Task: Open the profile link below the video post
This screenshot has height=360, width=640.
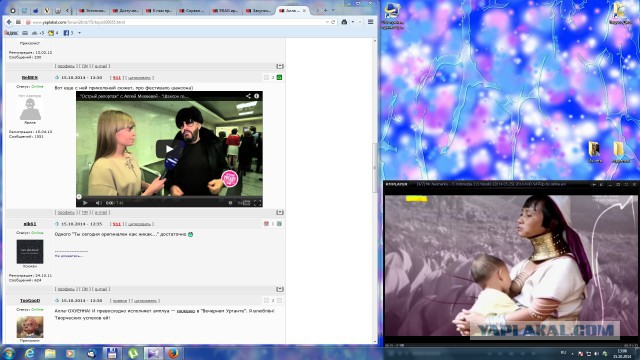Action: pyautogui.click(x=66, y=213)
